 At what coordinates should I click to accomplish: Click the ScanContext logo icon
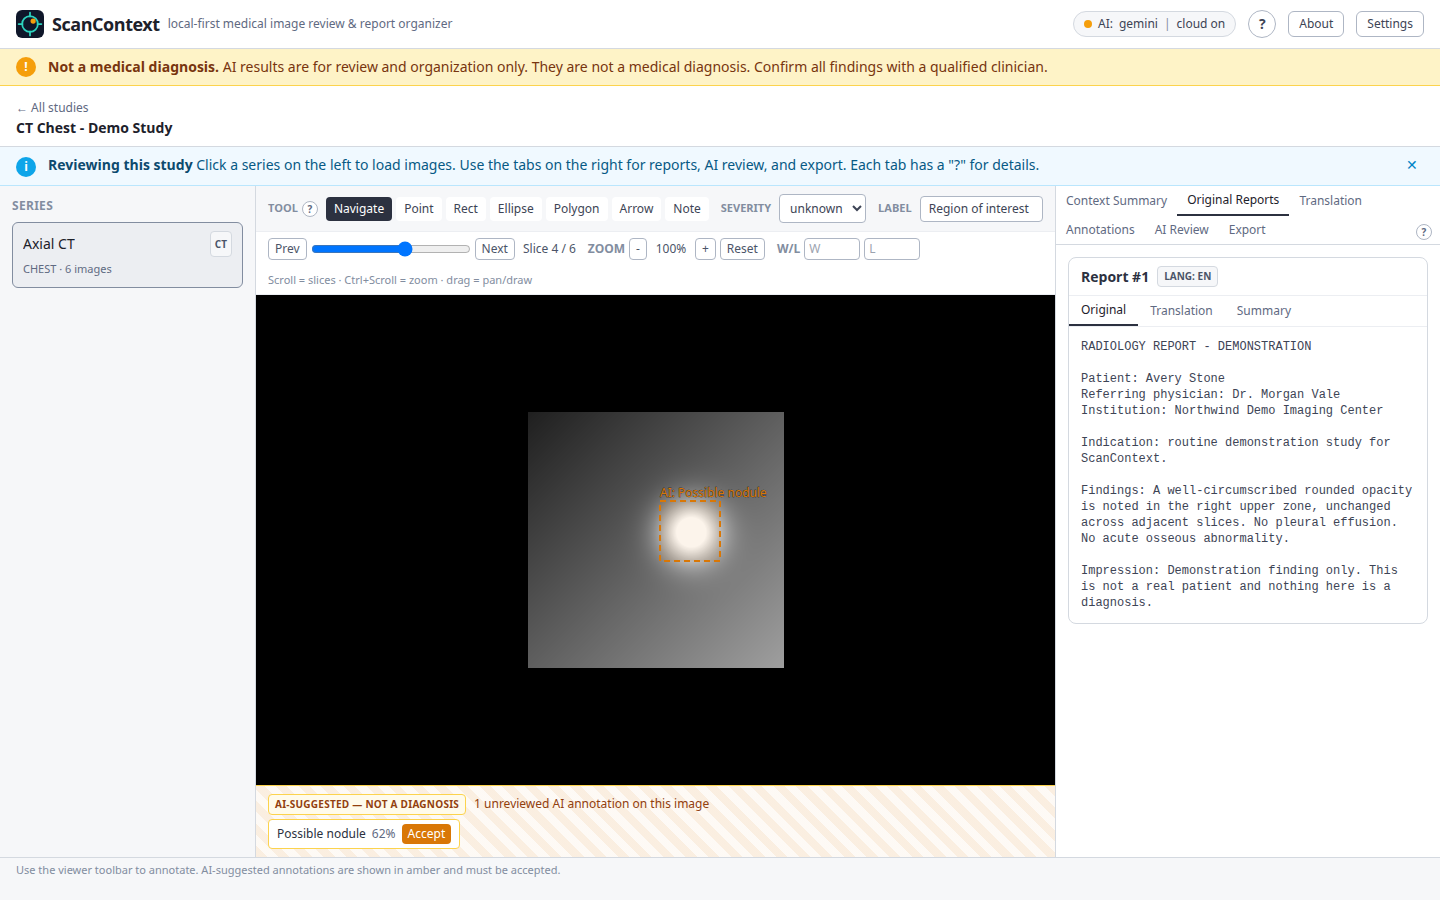pos(30,24)
